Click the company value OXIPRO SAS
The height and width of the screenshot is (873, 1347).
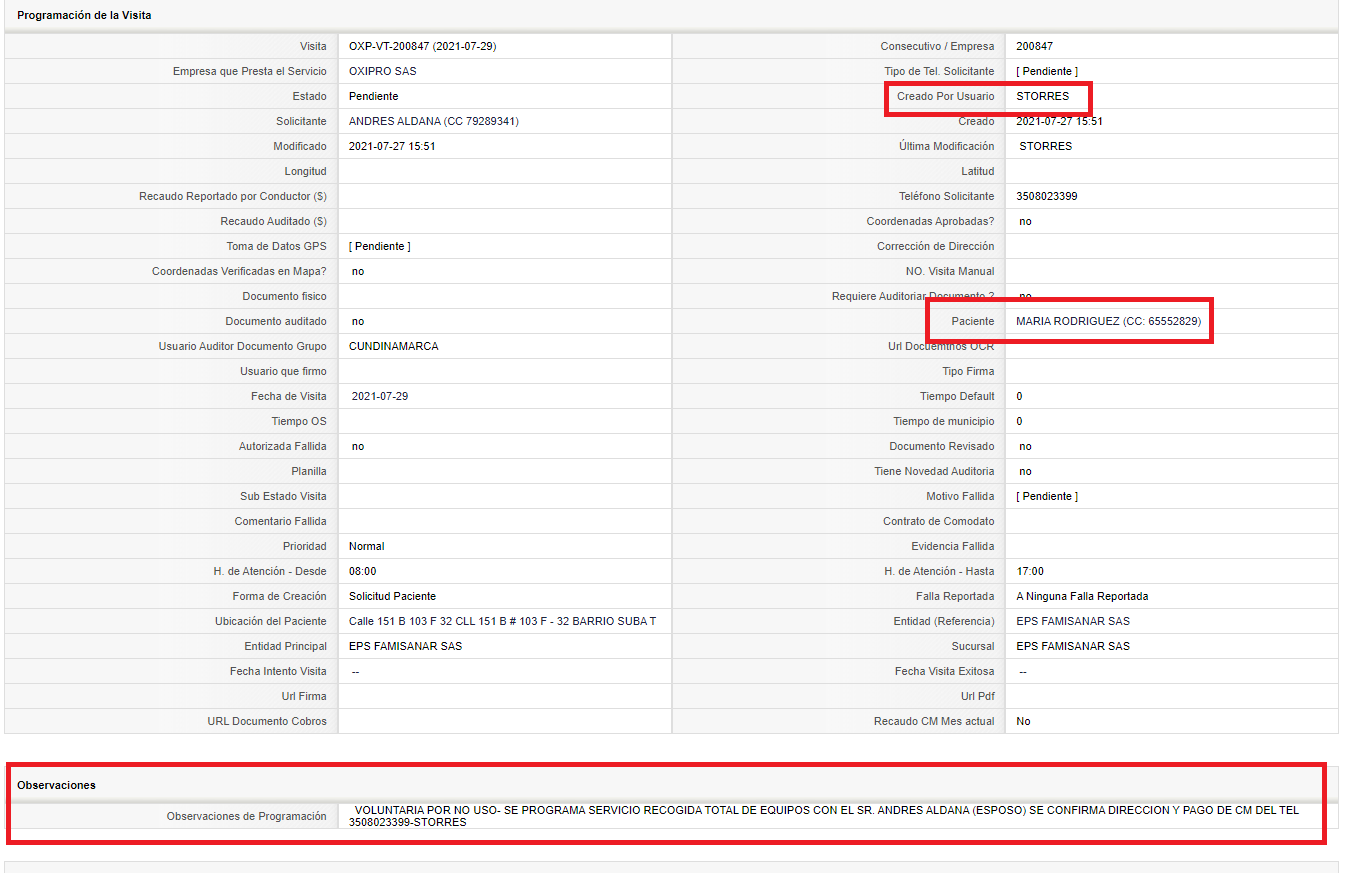point(383,71)
